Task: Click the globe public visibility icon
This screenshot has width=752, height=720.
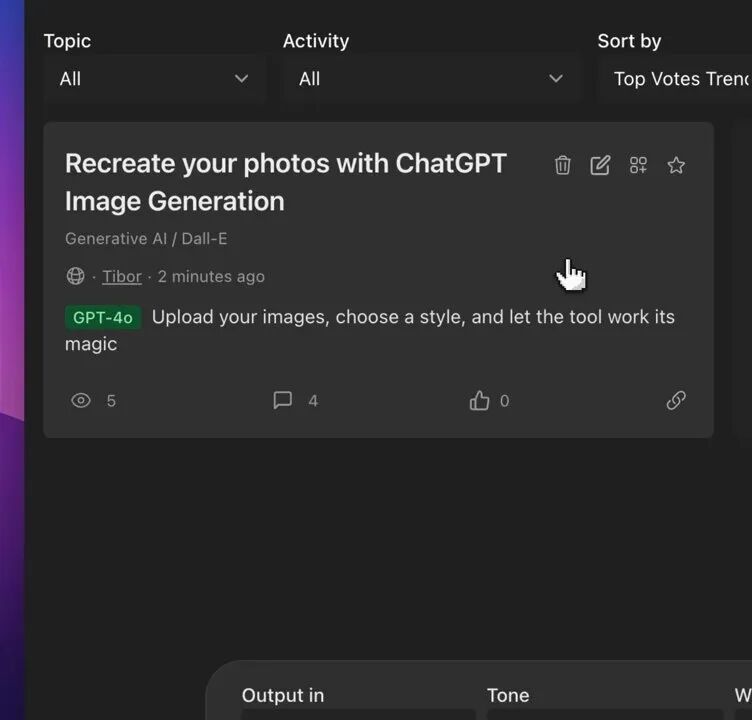Action: [x=75, y=276]
